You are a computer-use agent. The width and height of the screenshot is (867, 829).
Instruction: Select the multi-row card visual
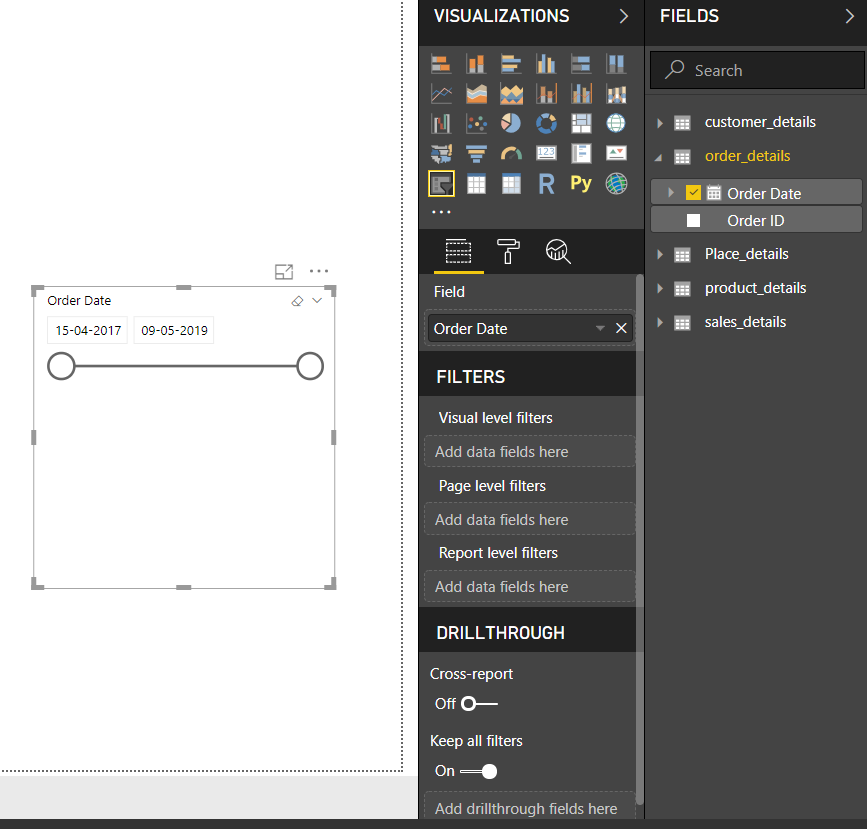coord(581,153)
